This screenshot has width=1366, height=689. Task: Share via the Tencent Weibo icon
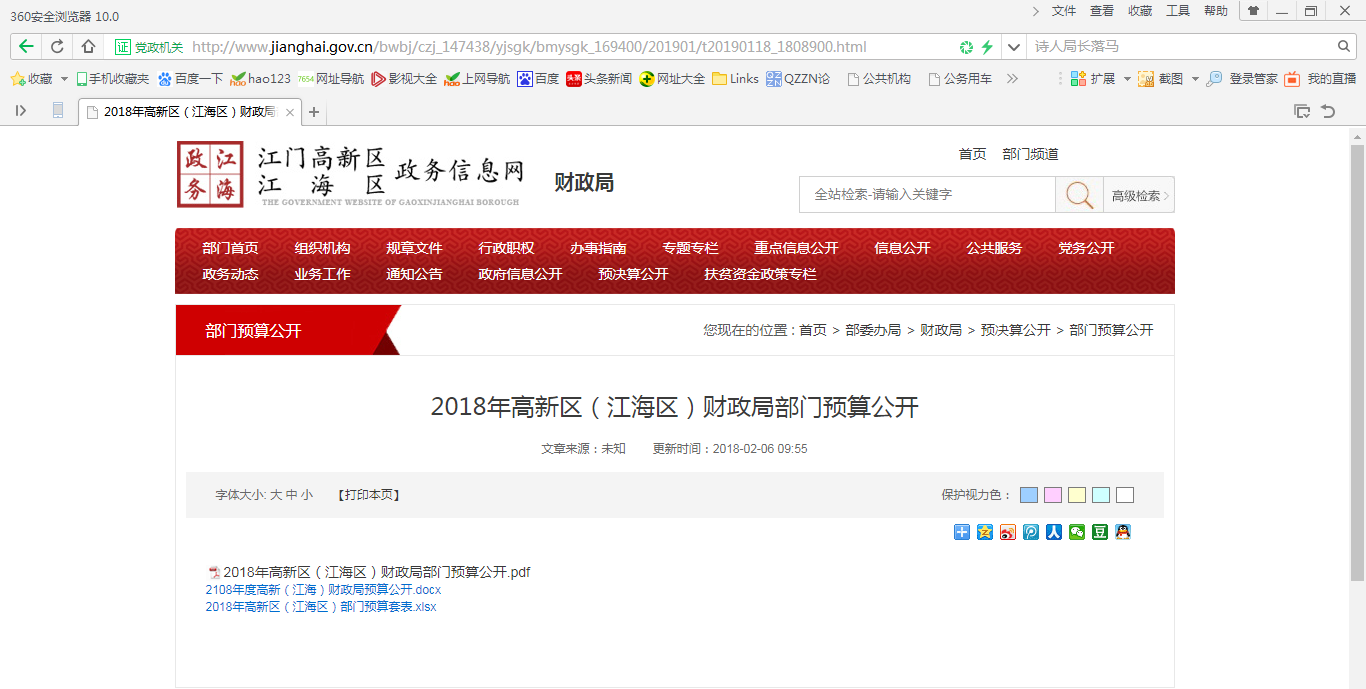[1031, 532]
